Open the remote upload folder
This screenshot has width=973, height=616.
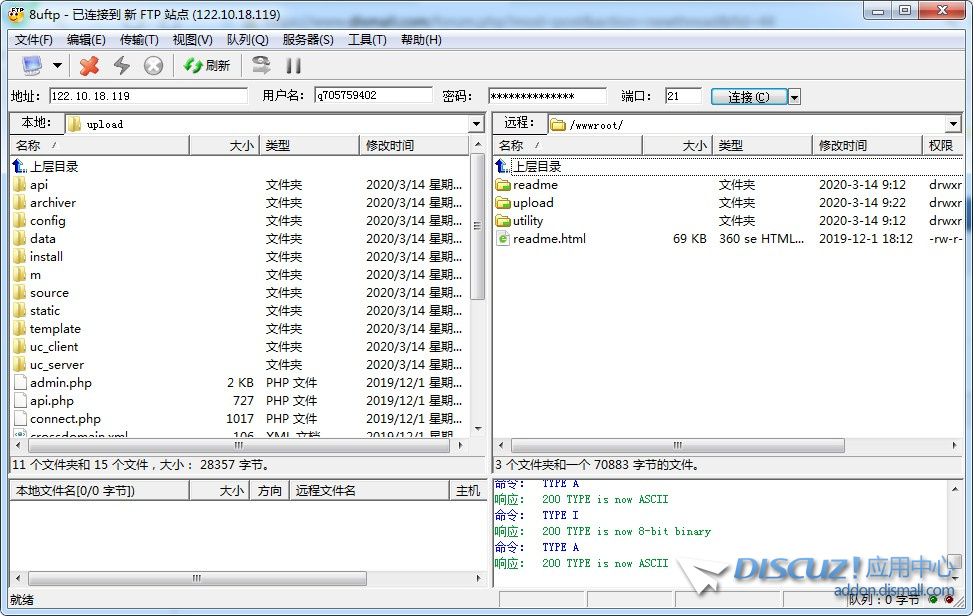coord(532,203)
